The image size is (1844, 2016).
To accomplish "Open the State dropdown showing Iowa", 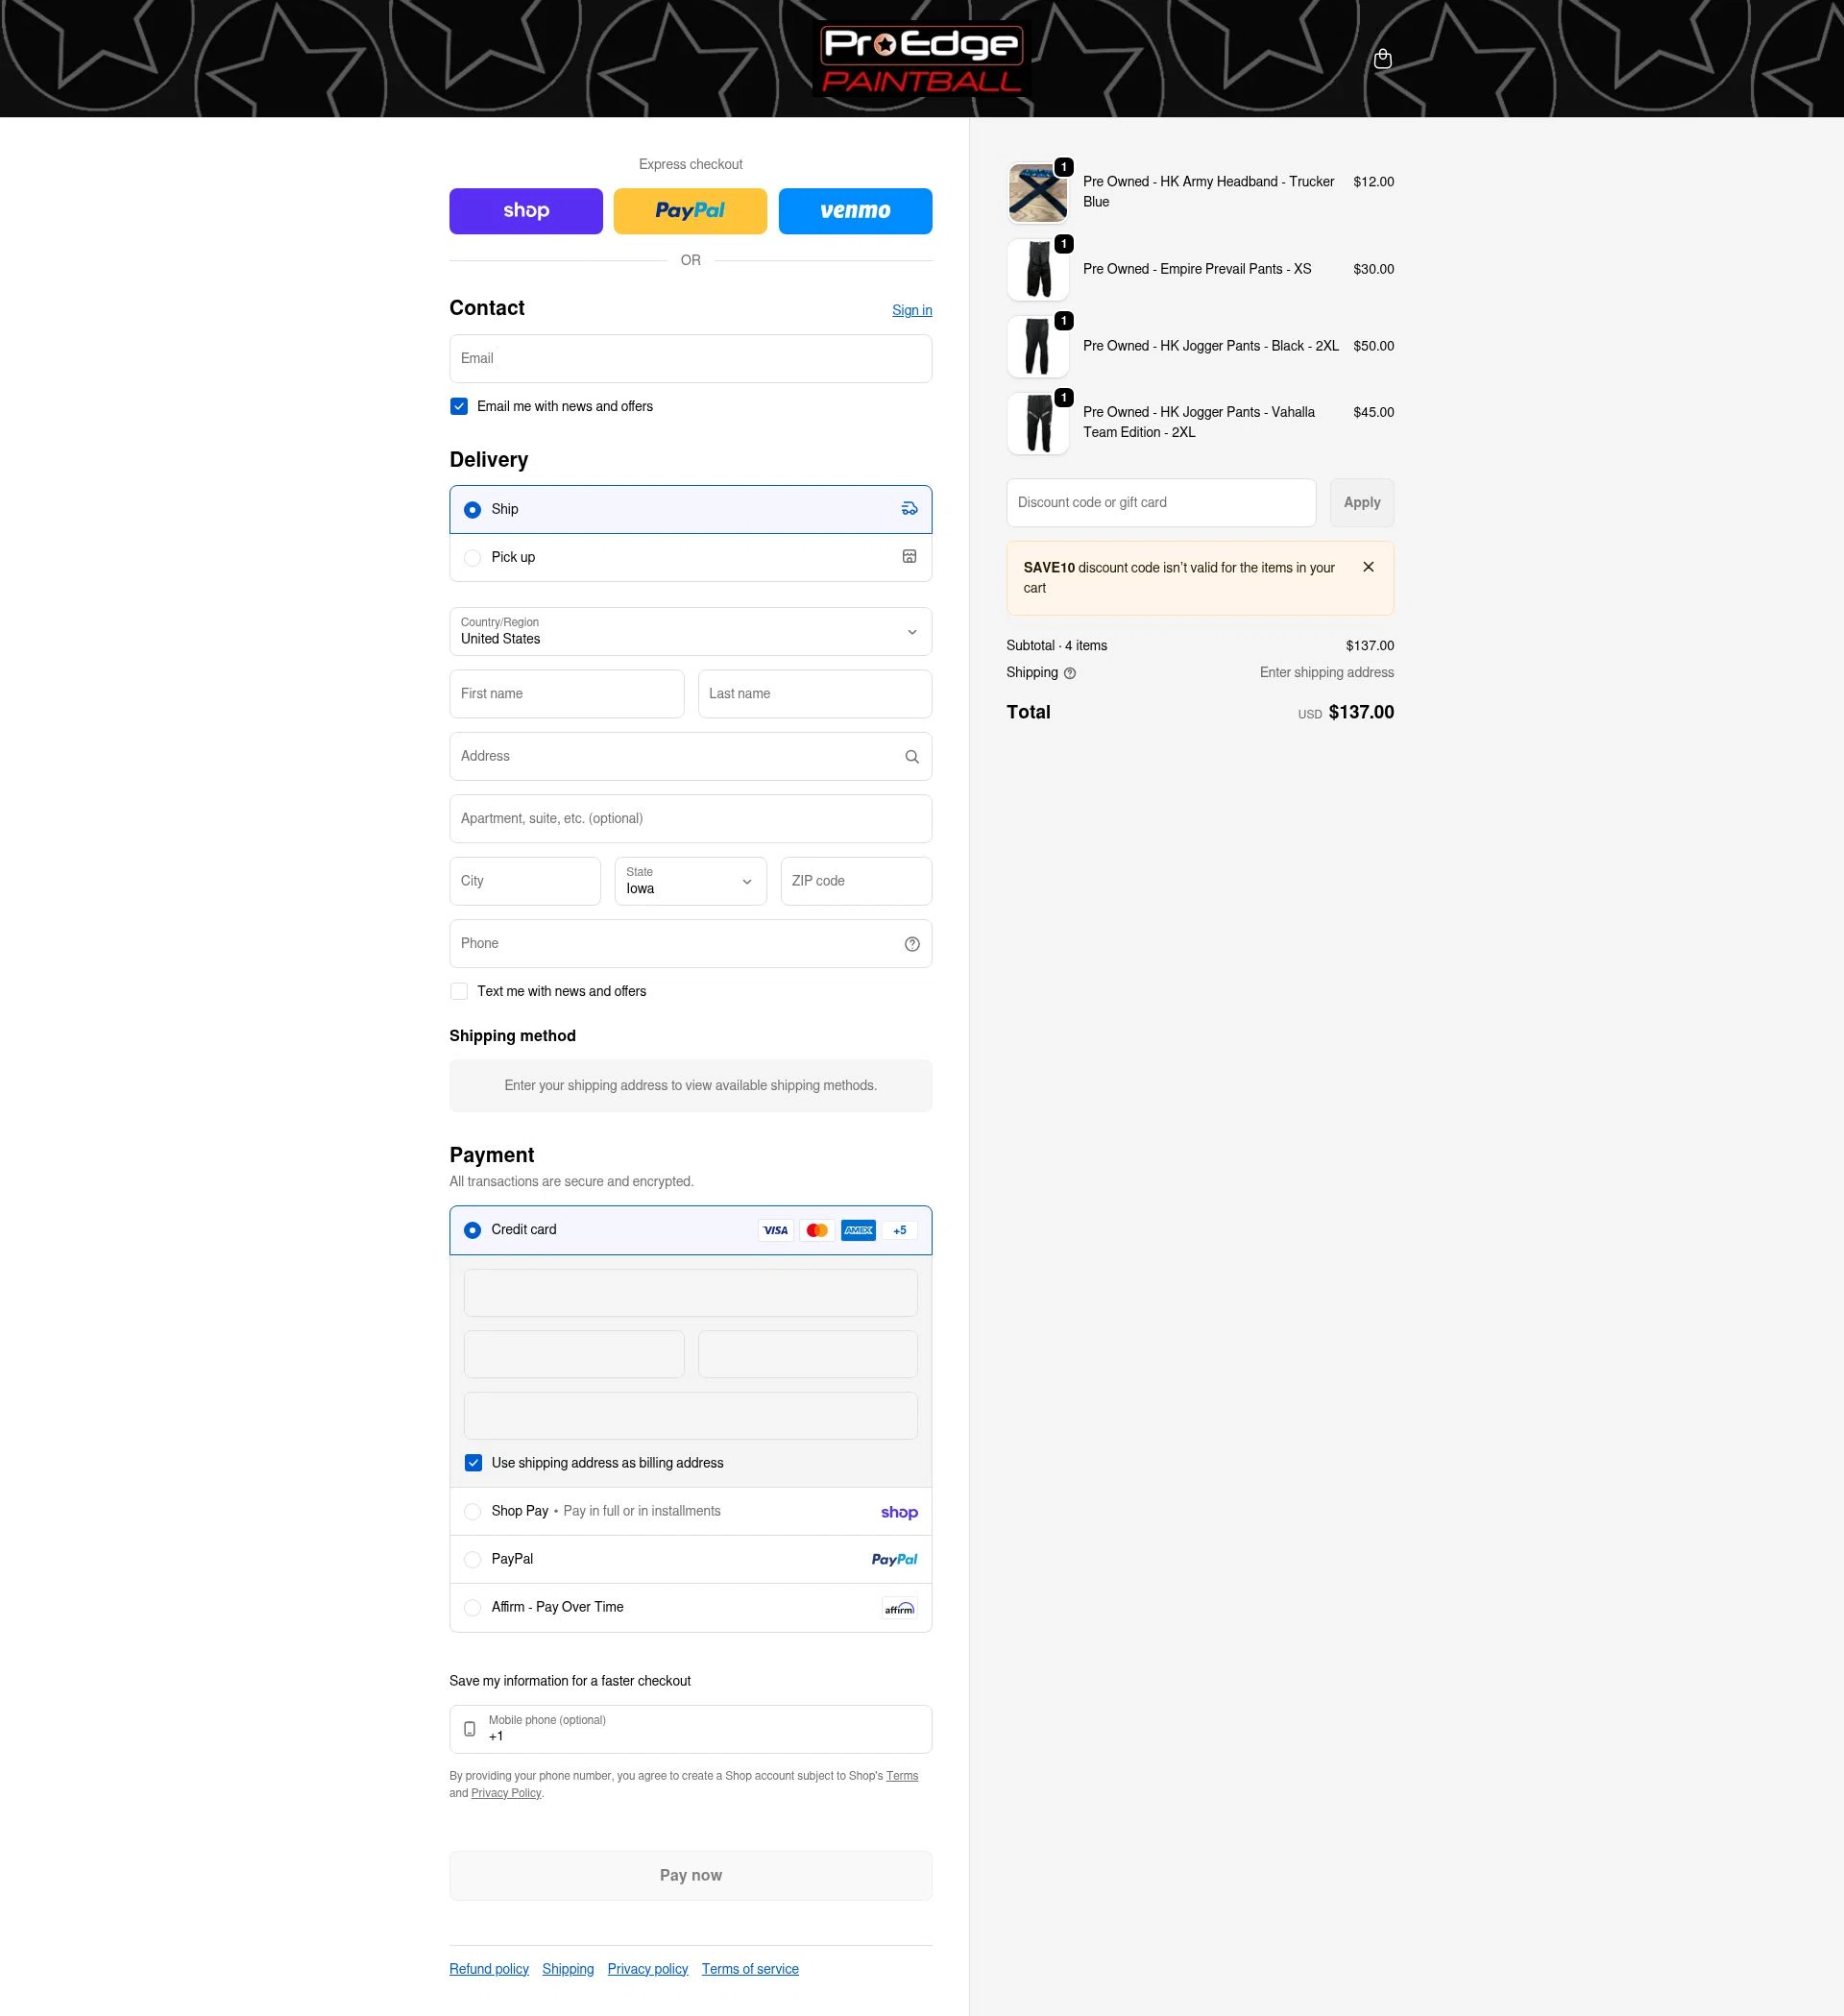I will (x=689, y=881).
